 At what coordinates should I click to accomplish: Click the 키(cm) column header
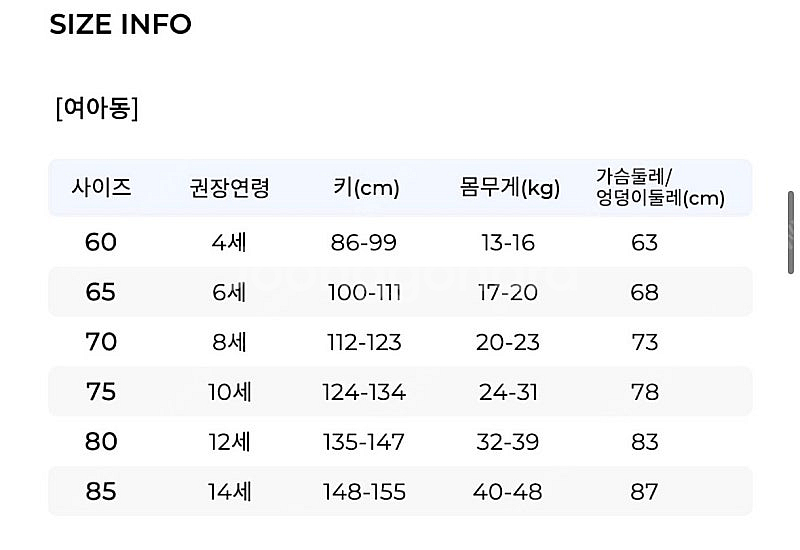(366, 188)
